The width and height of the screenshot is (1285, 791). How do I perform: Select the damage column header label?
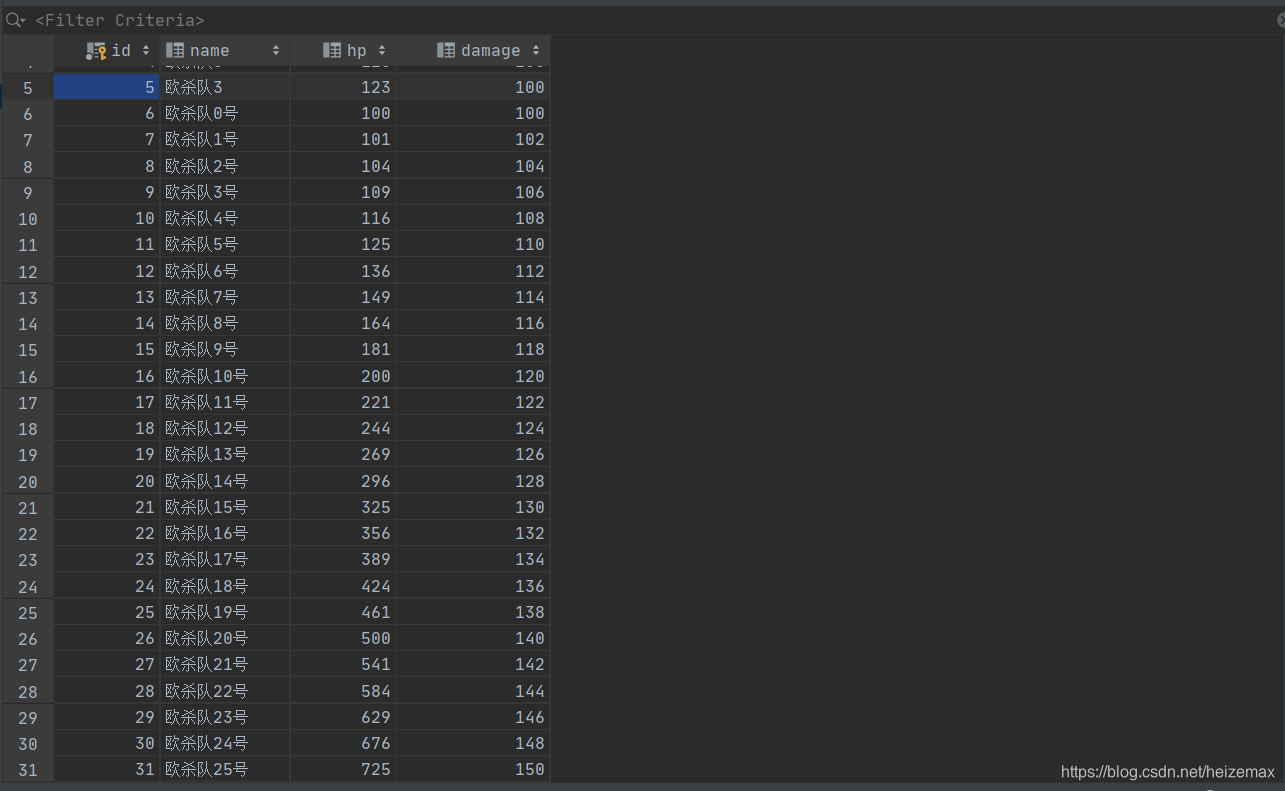491,50
